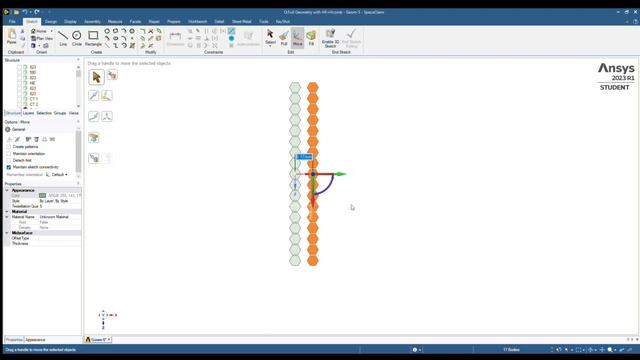Open the Remember orientation Default dropdown

tap(60, 175)
